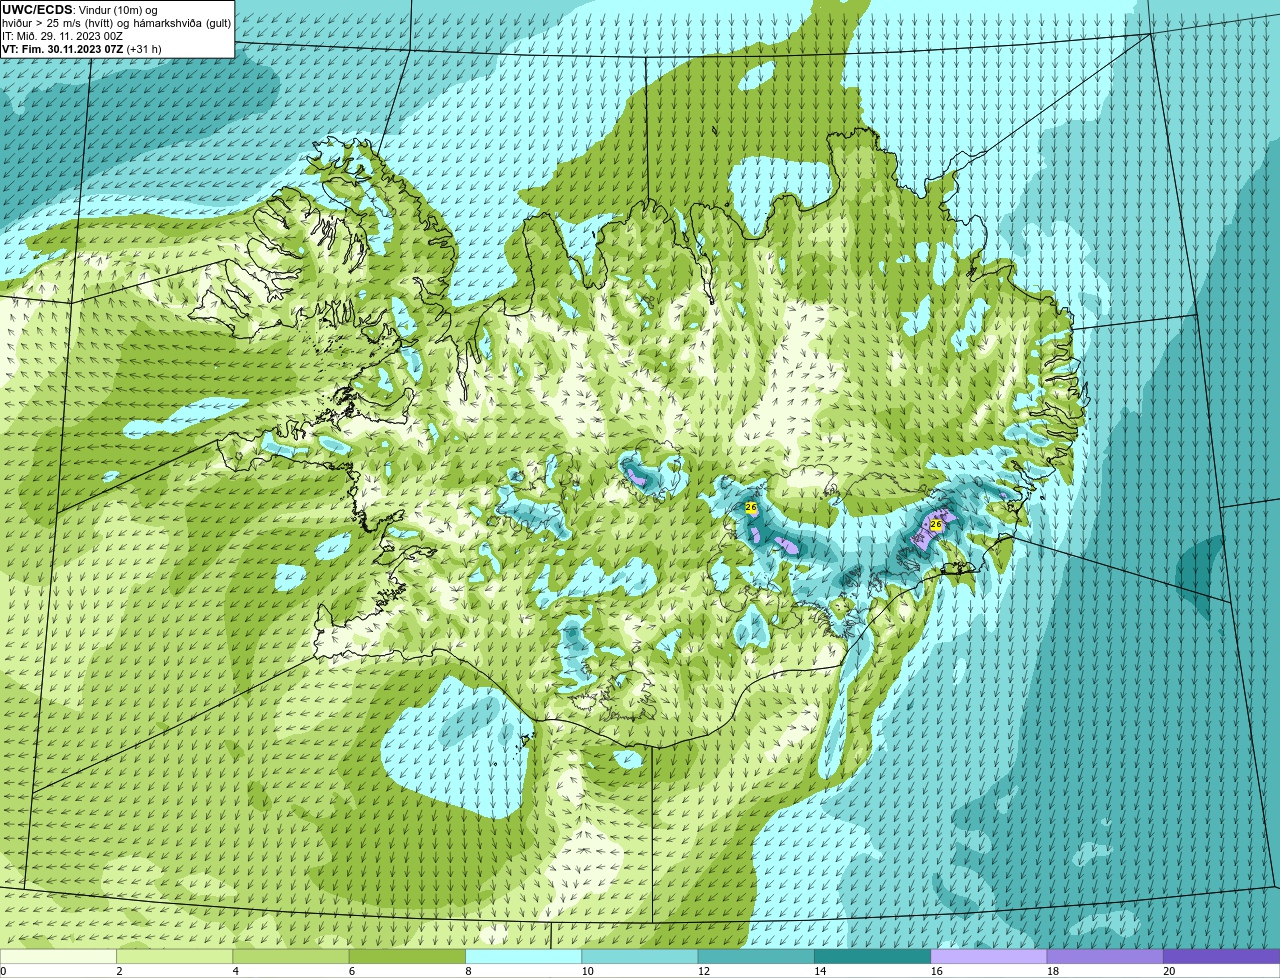
Task: Click the left-hand yellow "26" gust marker
Action: click(751, 508)
